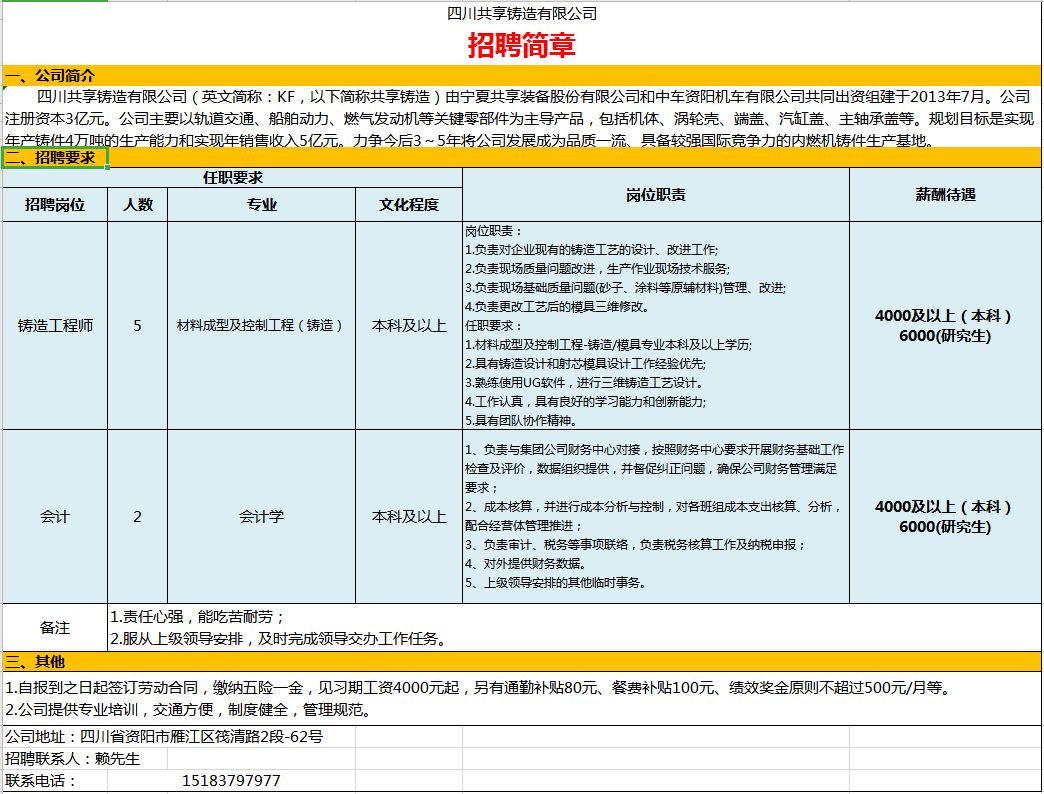Screen dimensions: 1044x794
Task: Click the red 招聘简章 heading
Action: point(521,46)
